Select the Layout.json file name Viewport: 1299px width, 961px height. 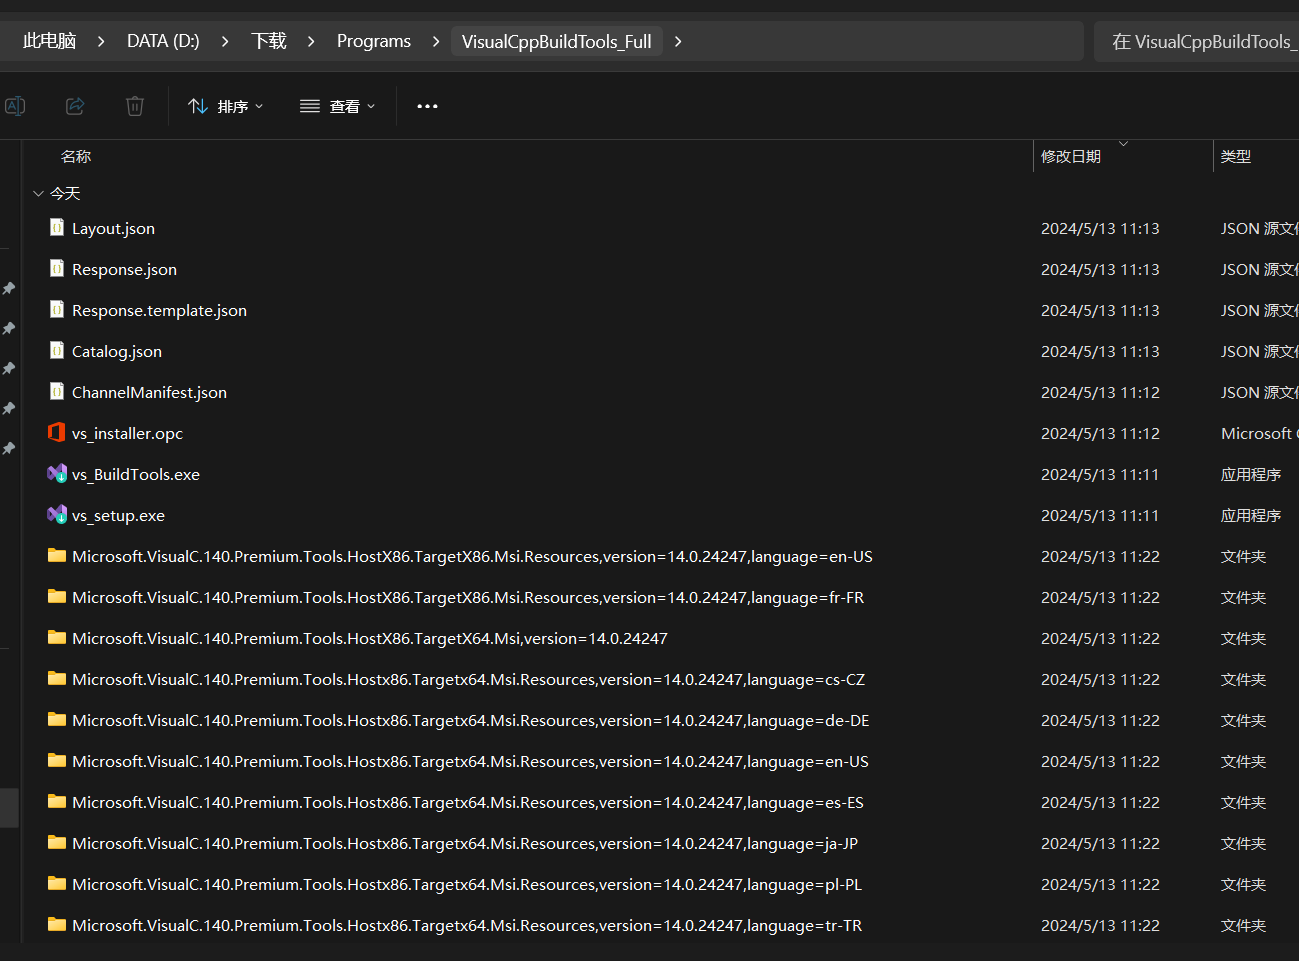113,229
